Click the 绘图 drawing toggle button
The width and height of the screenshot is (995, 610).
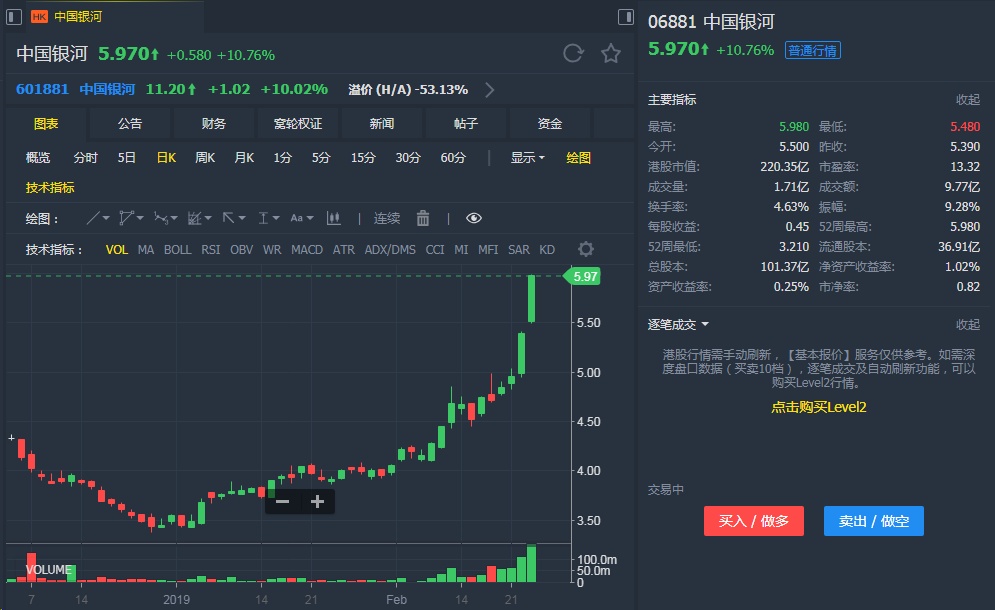click(x=578, y=157)
